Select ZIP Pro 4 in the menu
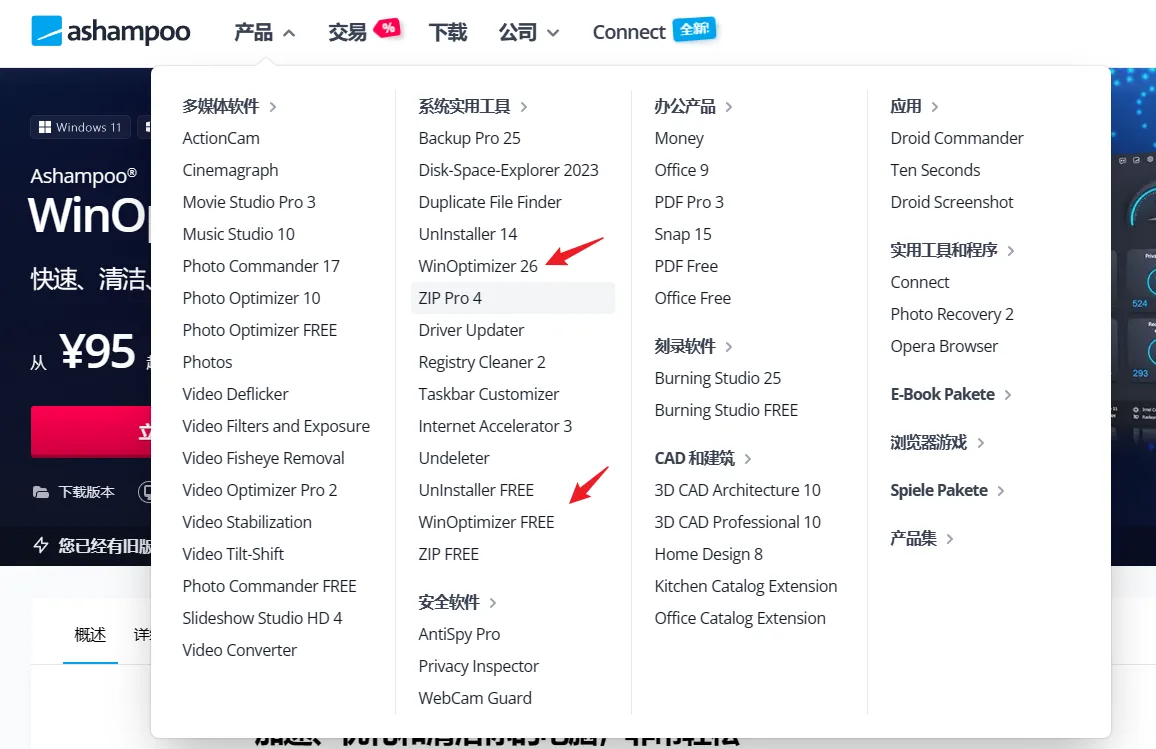The image size is (1156, 749). pyautogui.click(x=450, y=298)
